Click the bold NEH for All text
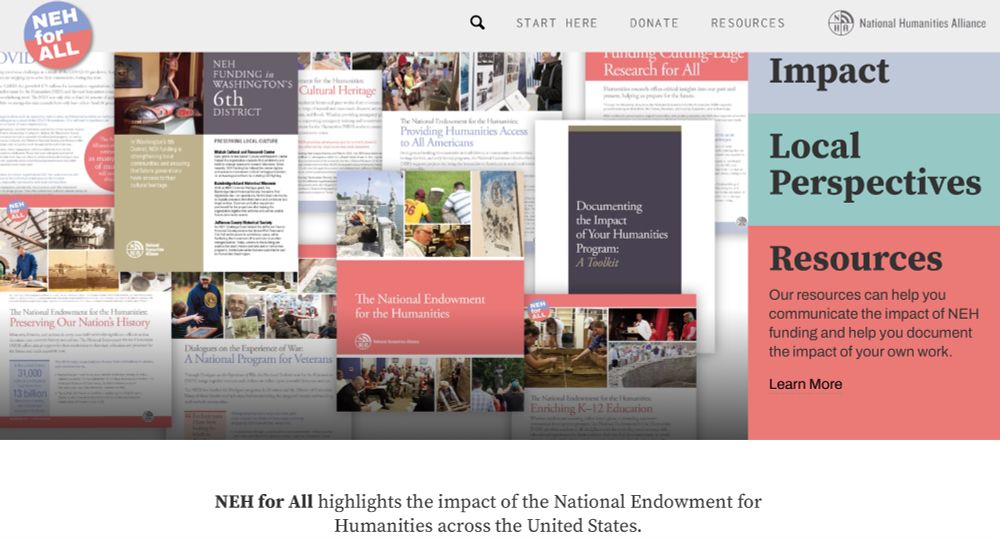 click(x=263, y=502)
